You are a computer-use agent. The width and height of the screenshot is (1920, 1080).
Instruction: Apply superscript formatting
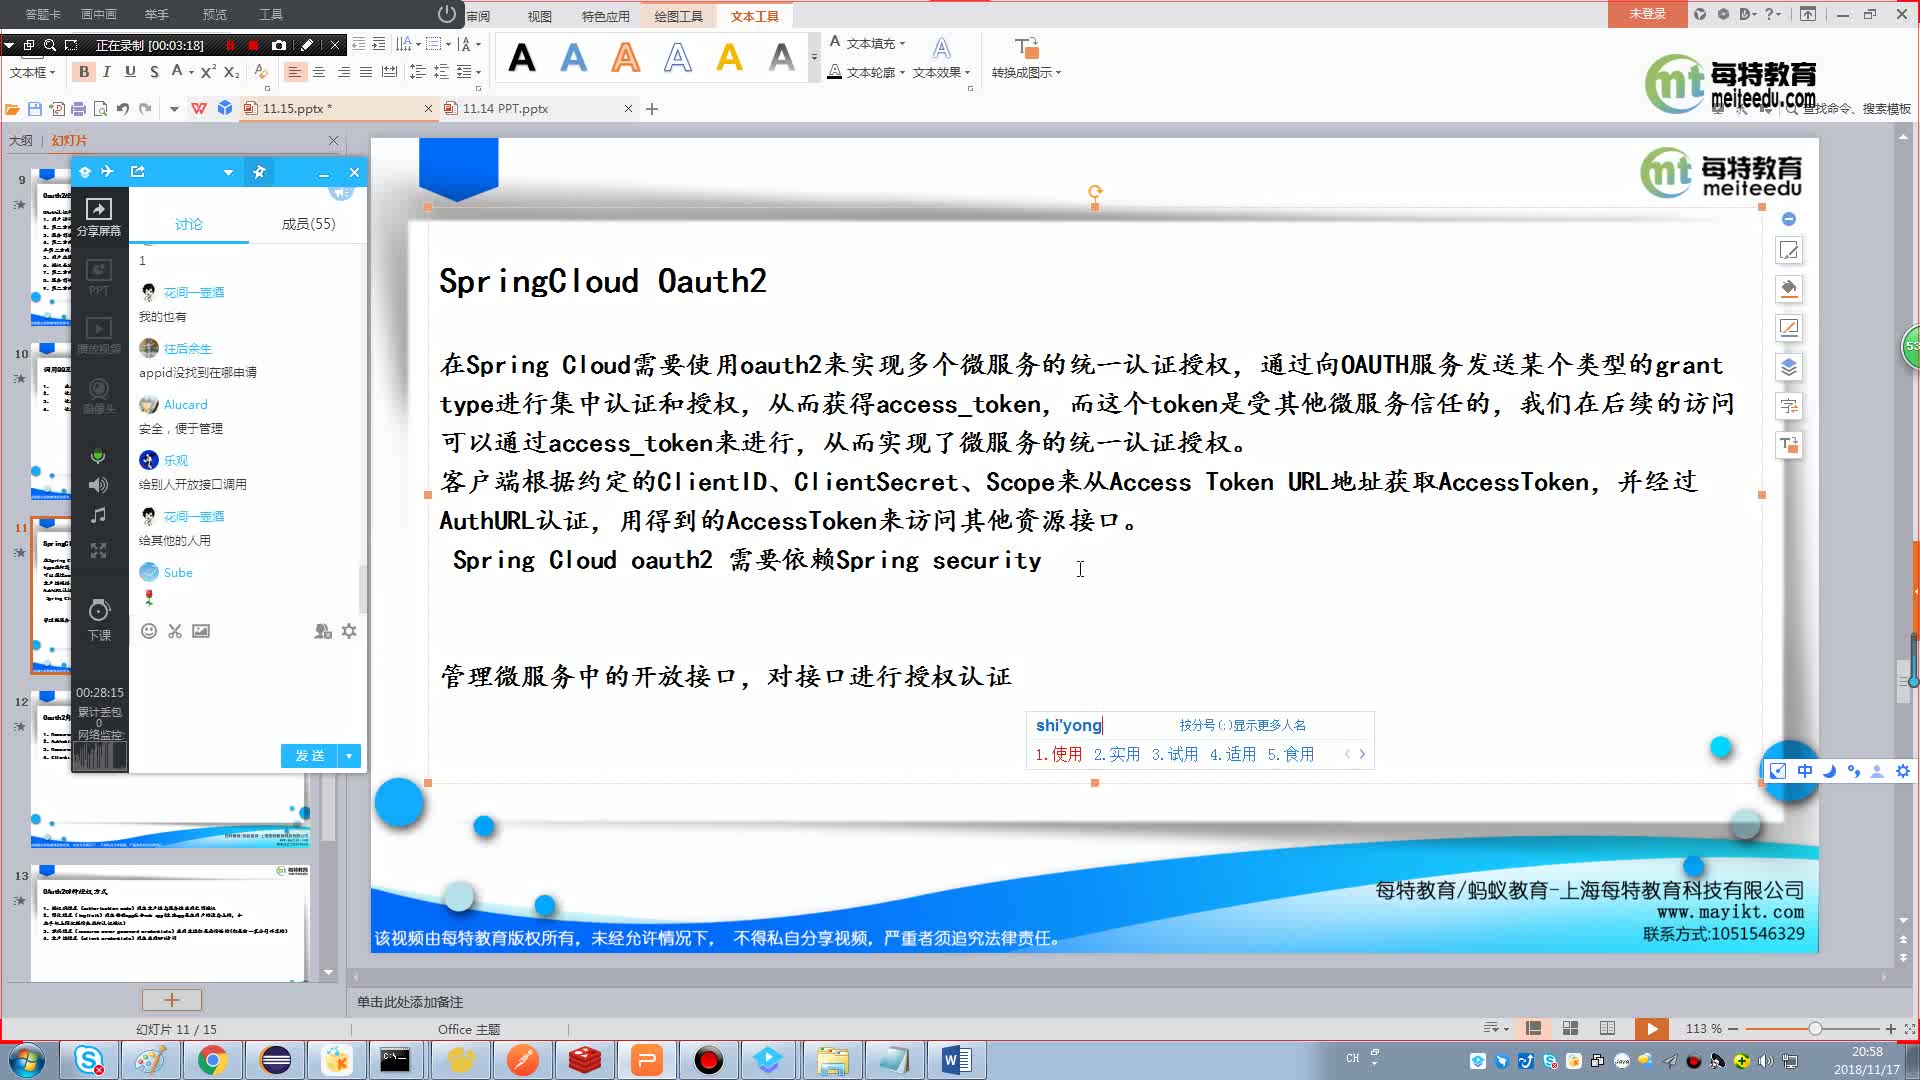208,72
